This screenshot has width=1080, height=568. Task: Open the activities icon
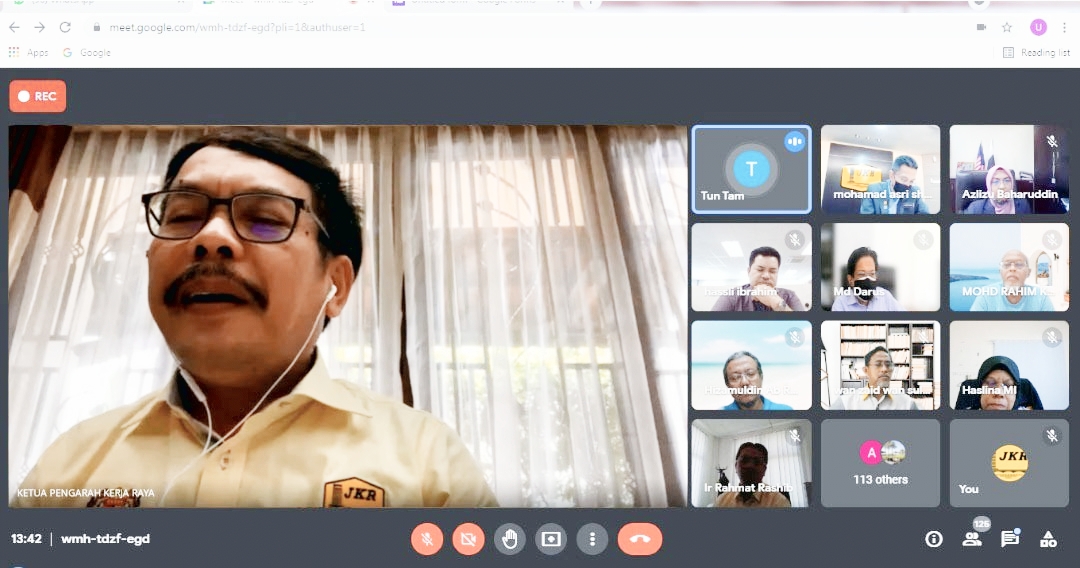[1048, 539]
